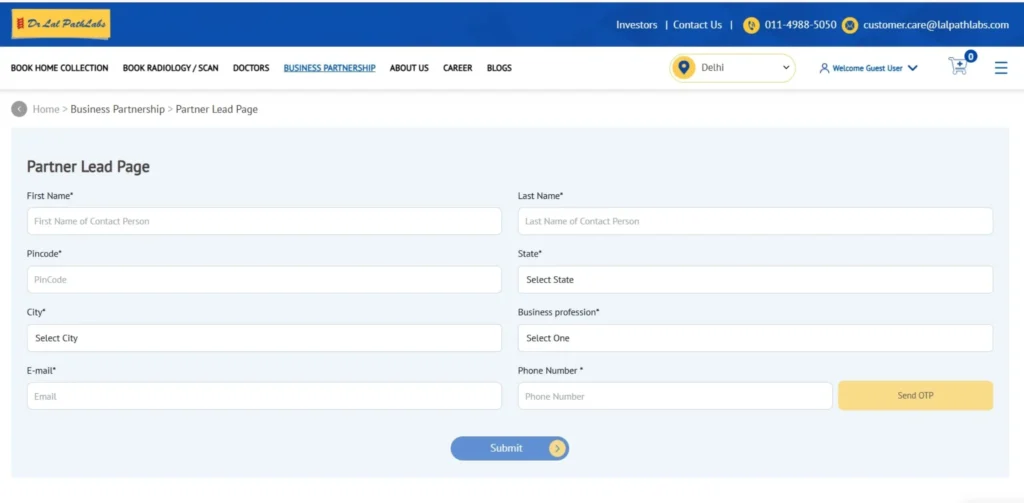
Task: Submit the partner lead form
Action: pos(509,448)
